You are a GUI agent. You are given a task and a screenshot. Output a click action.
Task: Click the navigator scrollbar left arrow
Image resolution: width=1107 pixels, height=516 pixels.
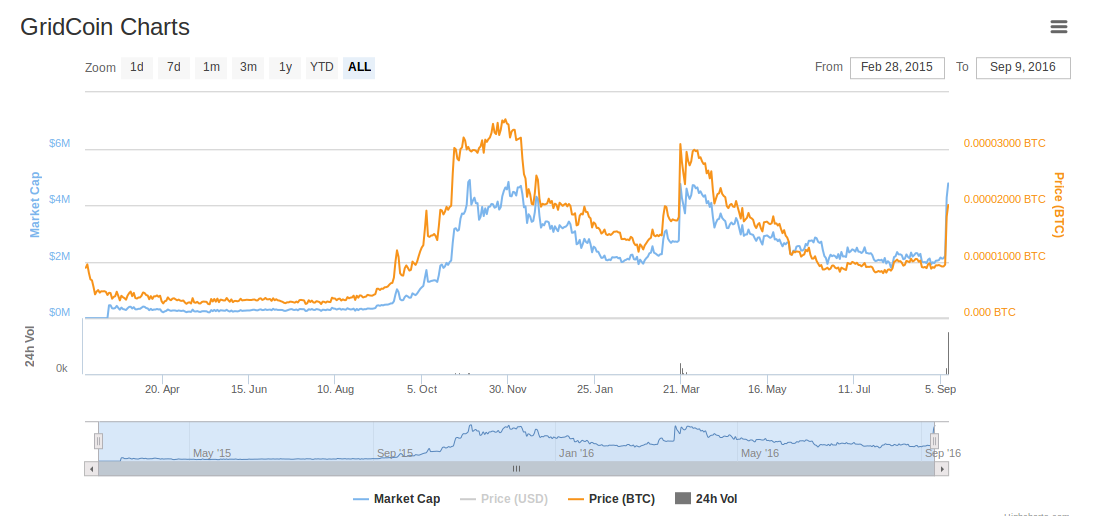pyautogui.click(x=91, y=469)
